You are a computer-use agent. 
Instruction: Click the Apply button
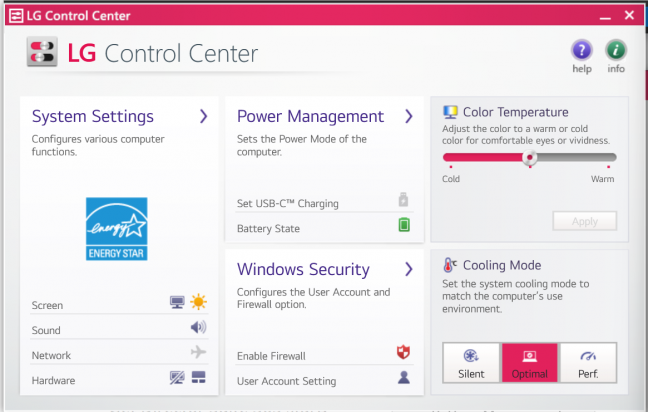[x=585, y=221]
